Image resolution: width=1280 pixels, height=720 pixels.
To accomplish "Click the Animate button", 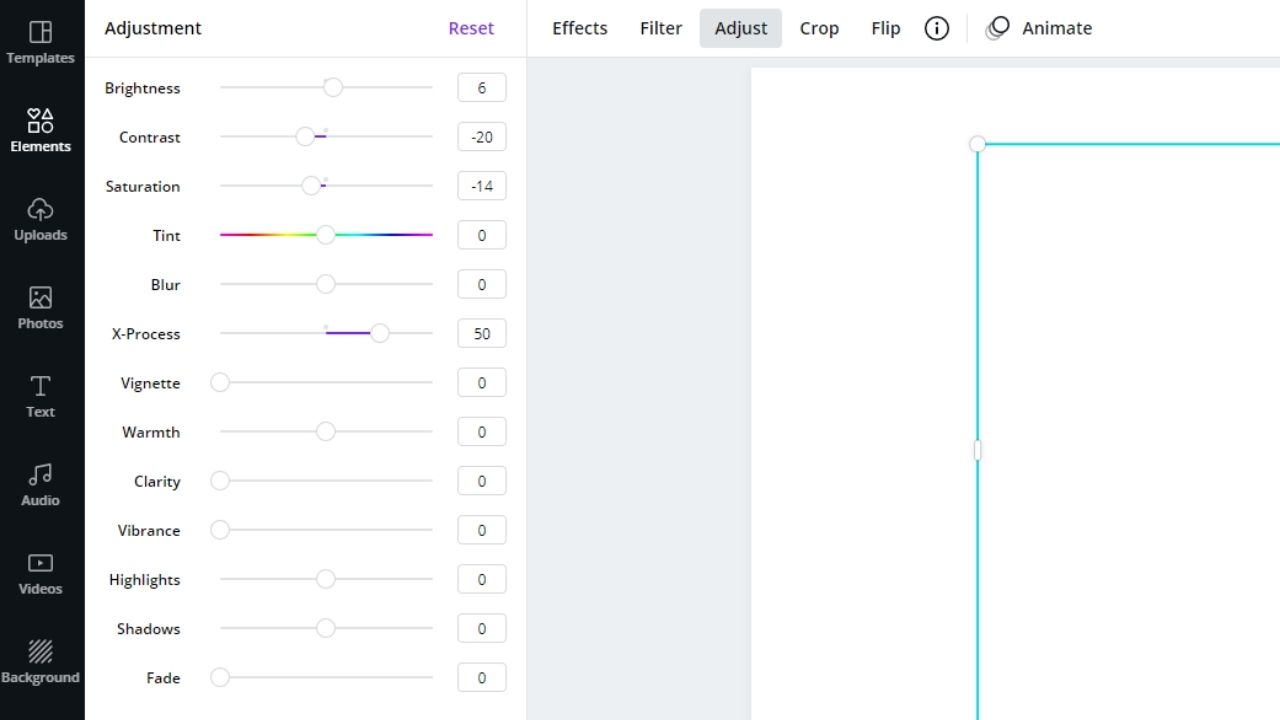I will [x=1039, y=28].
